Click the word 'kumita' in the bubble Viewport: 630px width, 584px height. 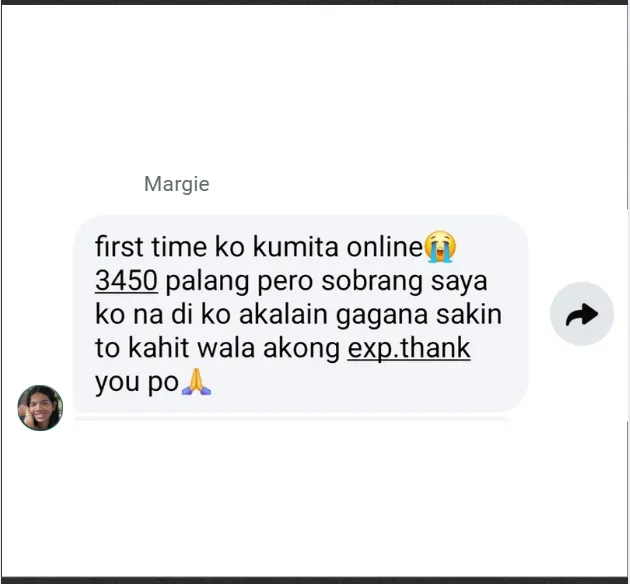click(x=296, y=247)
